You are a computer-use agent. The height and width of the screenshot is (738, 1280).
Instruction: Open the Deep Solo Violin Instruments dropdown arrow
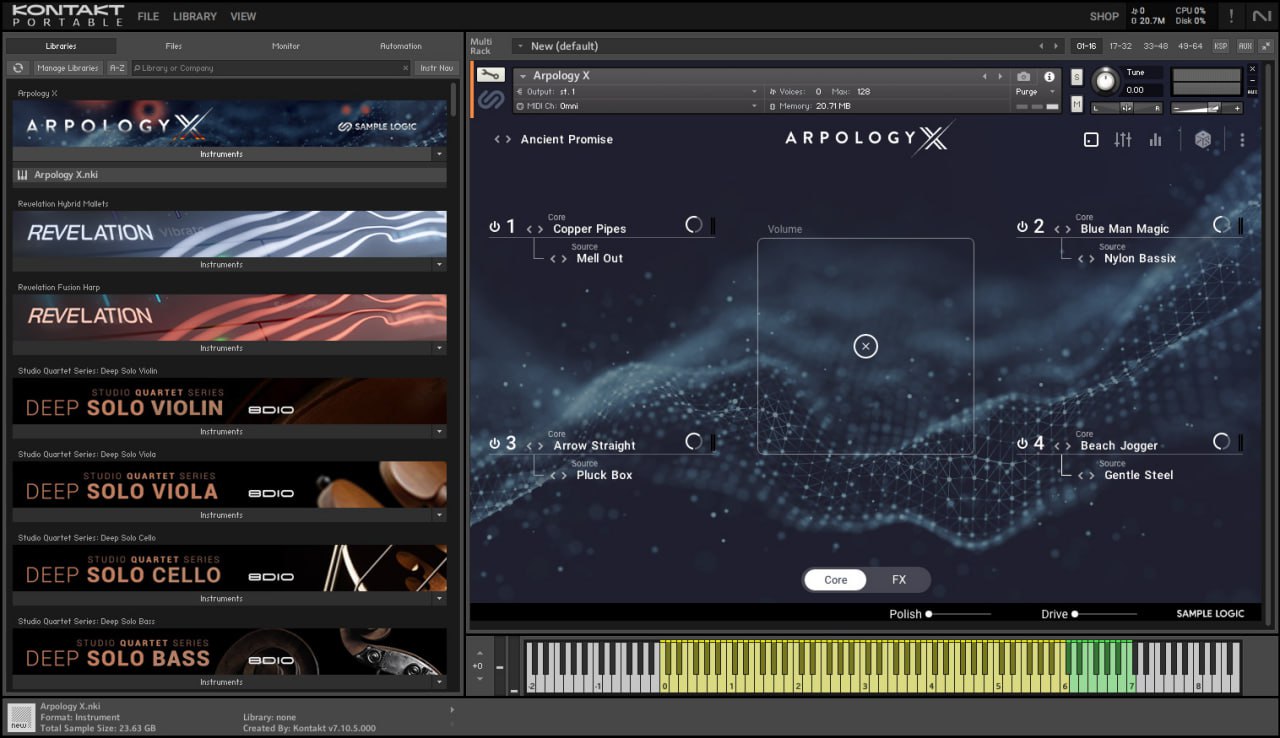(439, 432)
